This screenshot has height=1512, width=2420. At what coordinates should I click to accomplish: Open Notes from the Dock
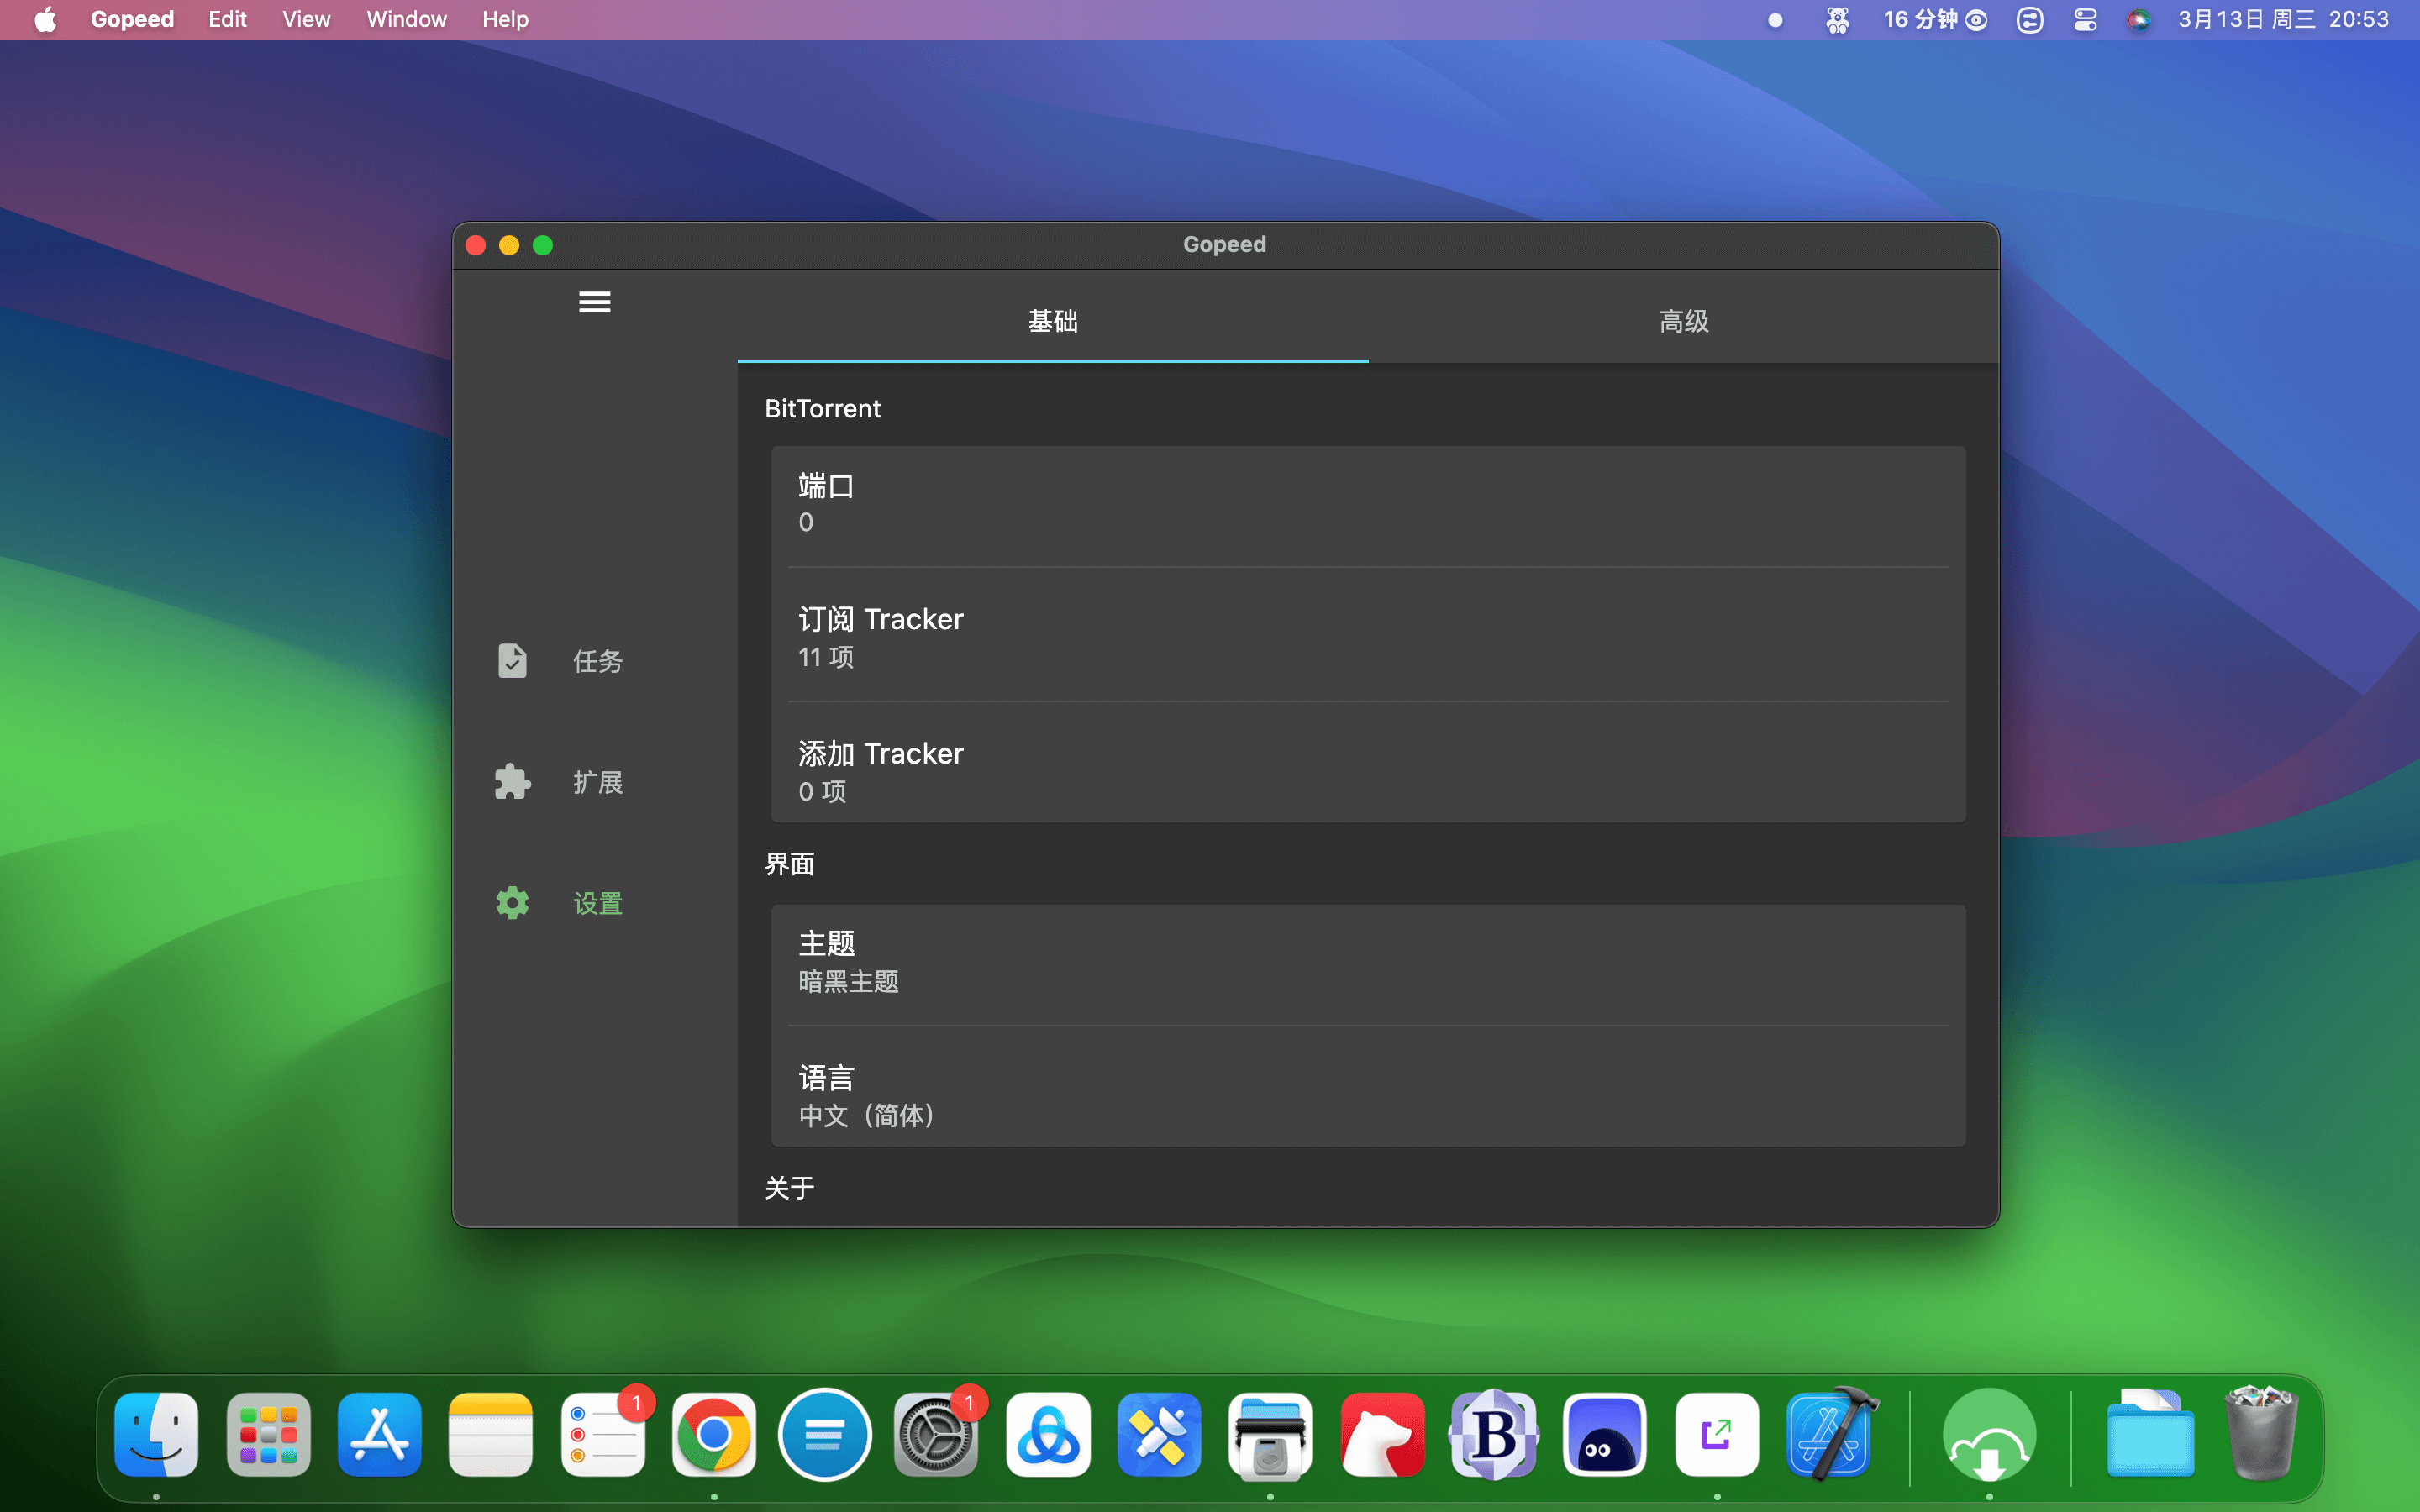[x=490, y=1434]
